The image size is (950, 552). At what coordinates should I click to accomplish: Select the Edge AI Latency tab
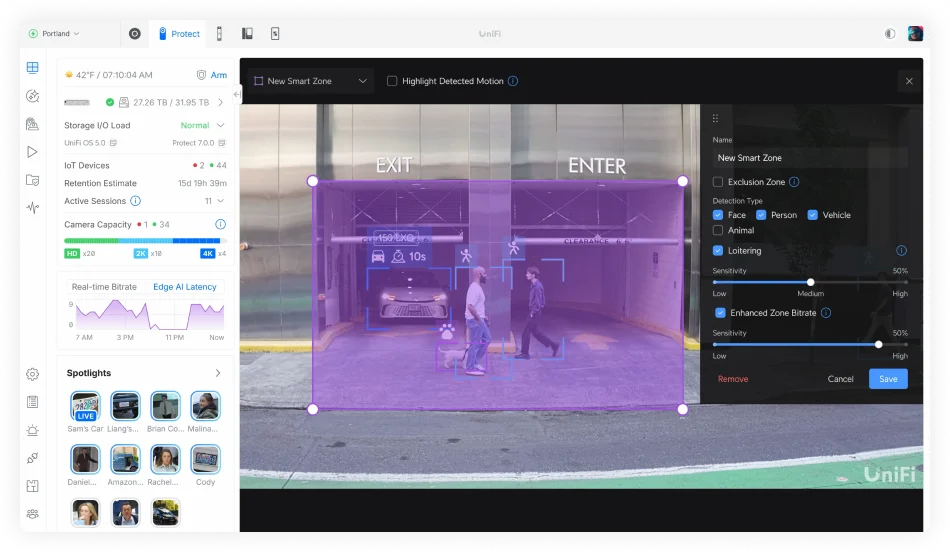point(185,287)
